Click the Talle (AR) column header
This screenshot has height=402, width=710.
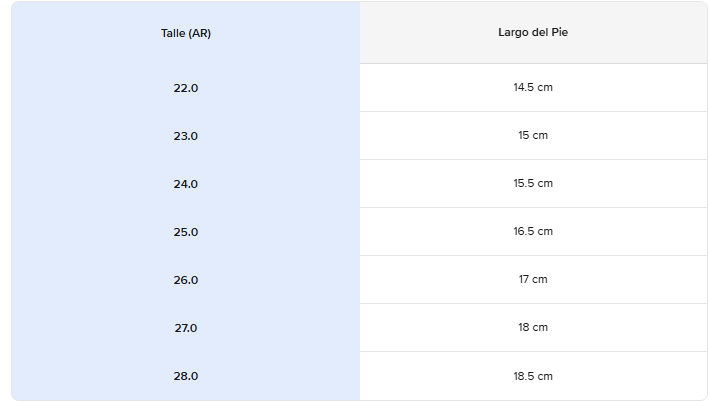(x=186, y=33)
